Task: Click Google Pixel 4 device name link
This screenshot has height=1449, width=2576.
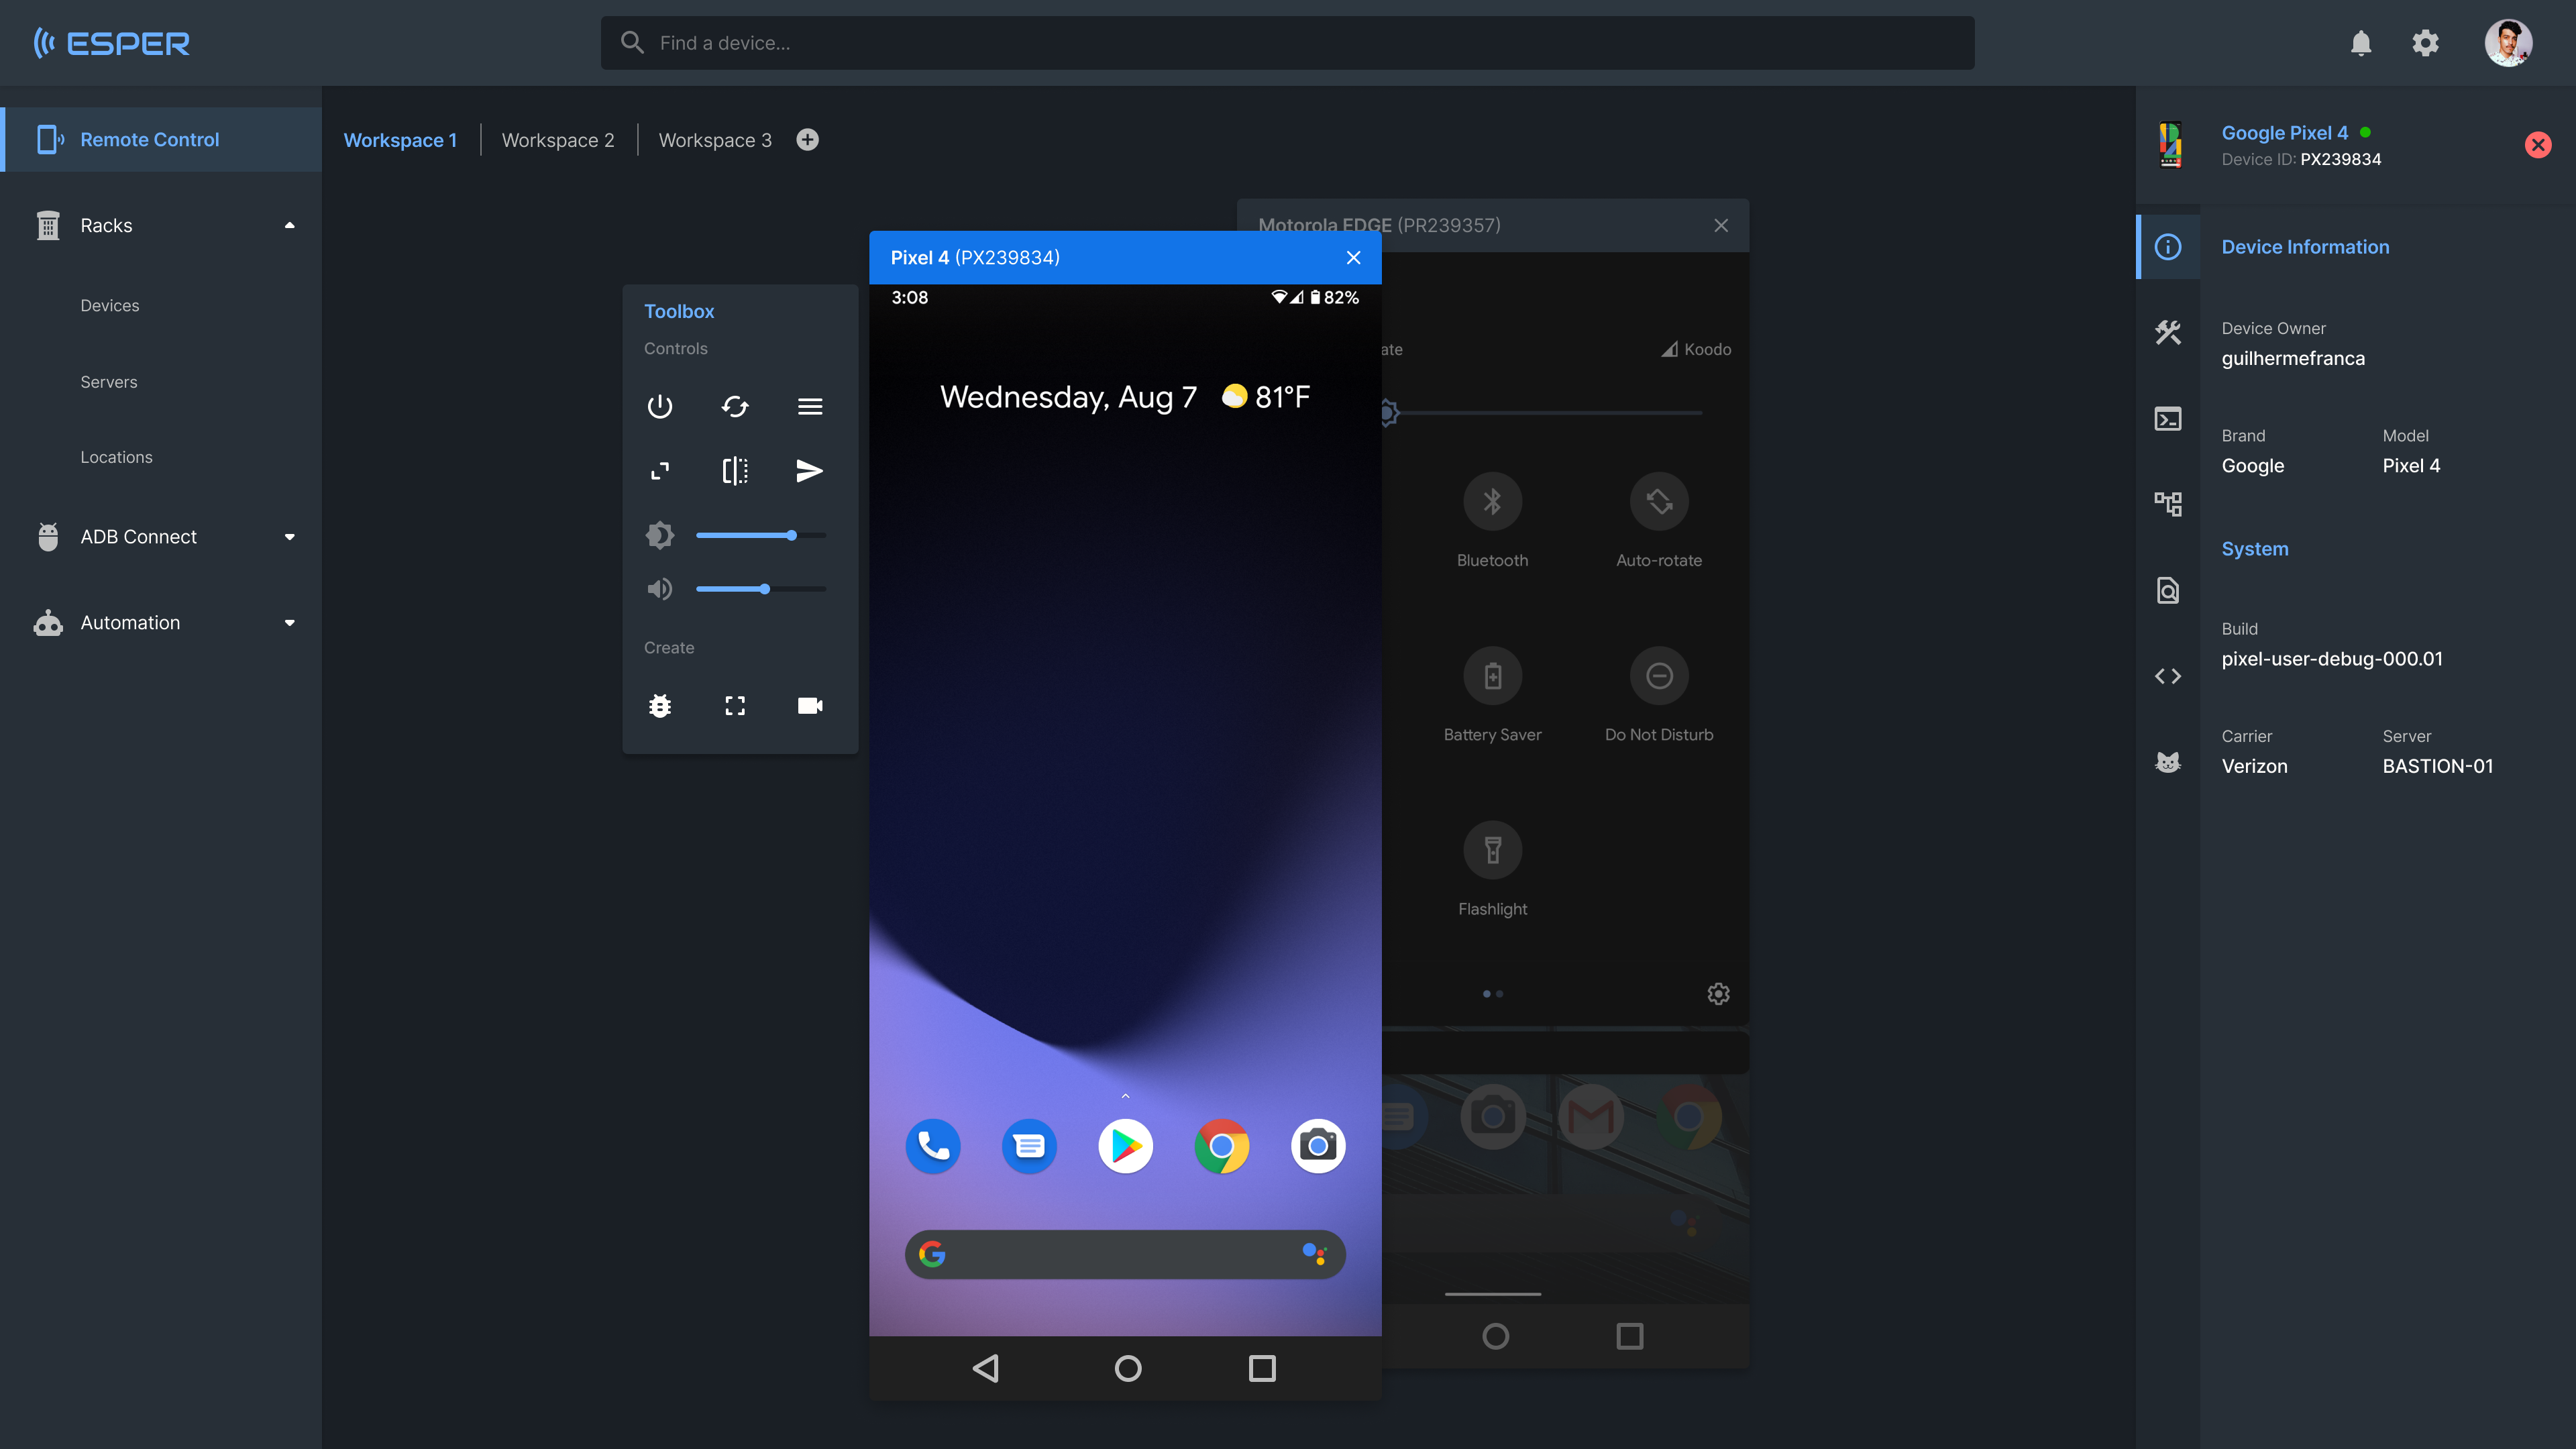Action: coord(2284,133)
